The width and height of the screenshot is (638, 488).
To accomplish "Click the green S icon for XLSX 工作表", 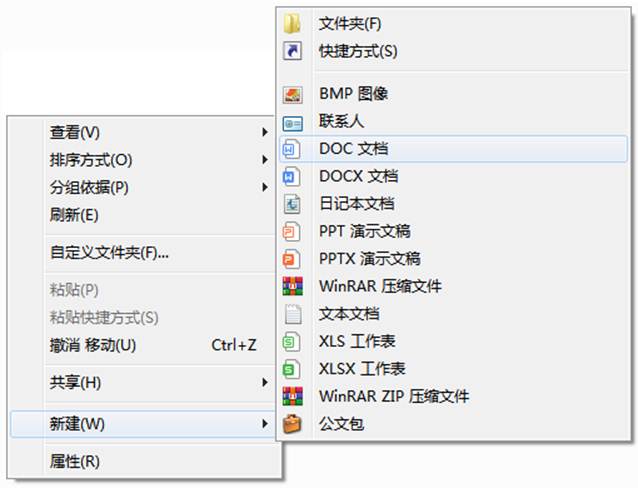I will point(292,369).
